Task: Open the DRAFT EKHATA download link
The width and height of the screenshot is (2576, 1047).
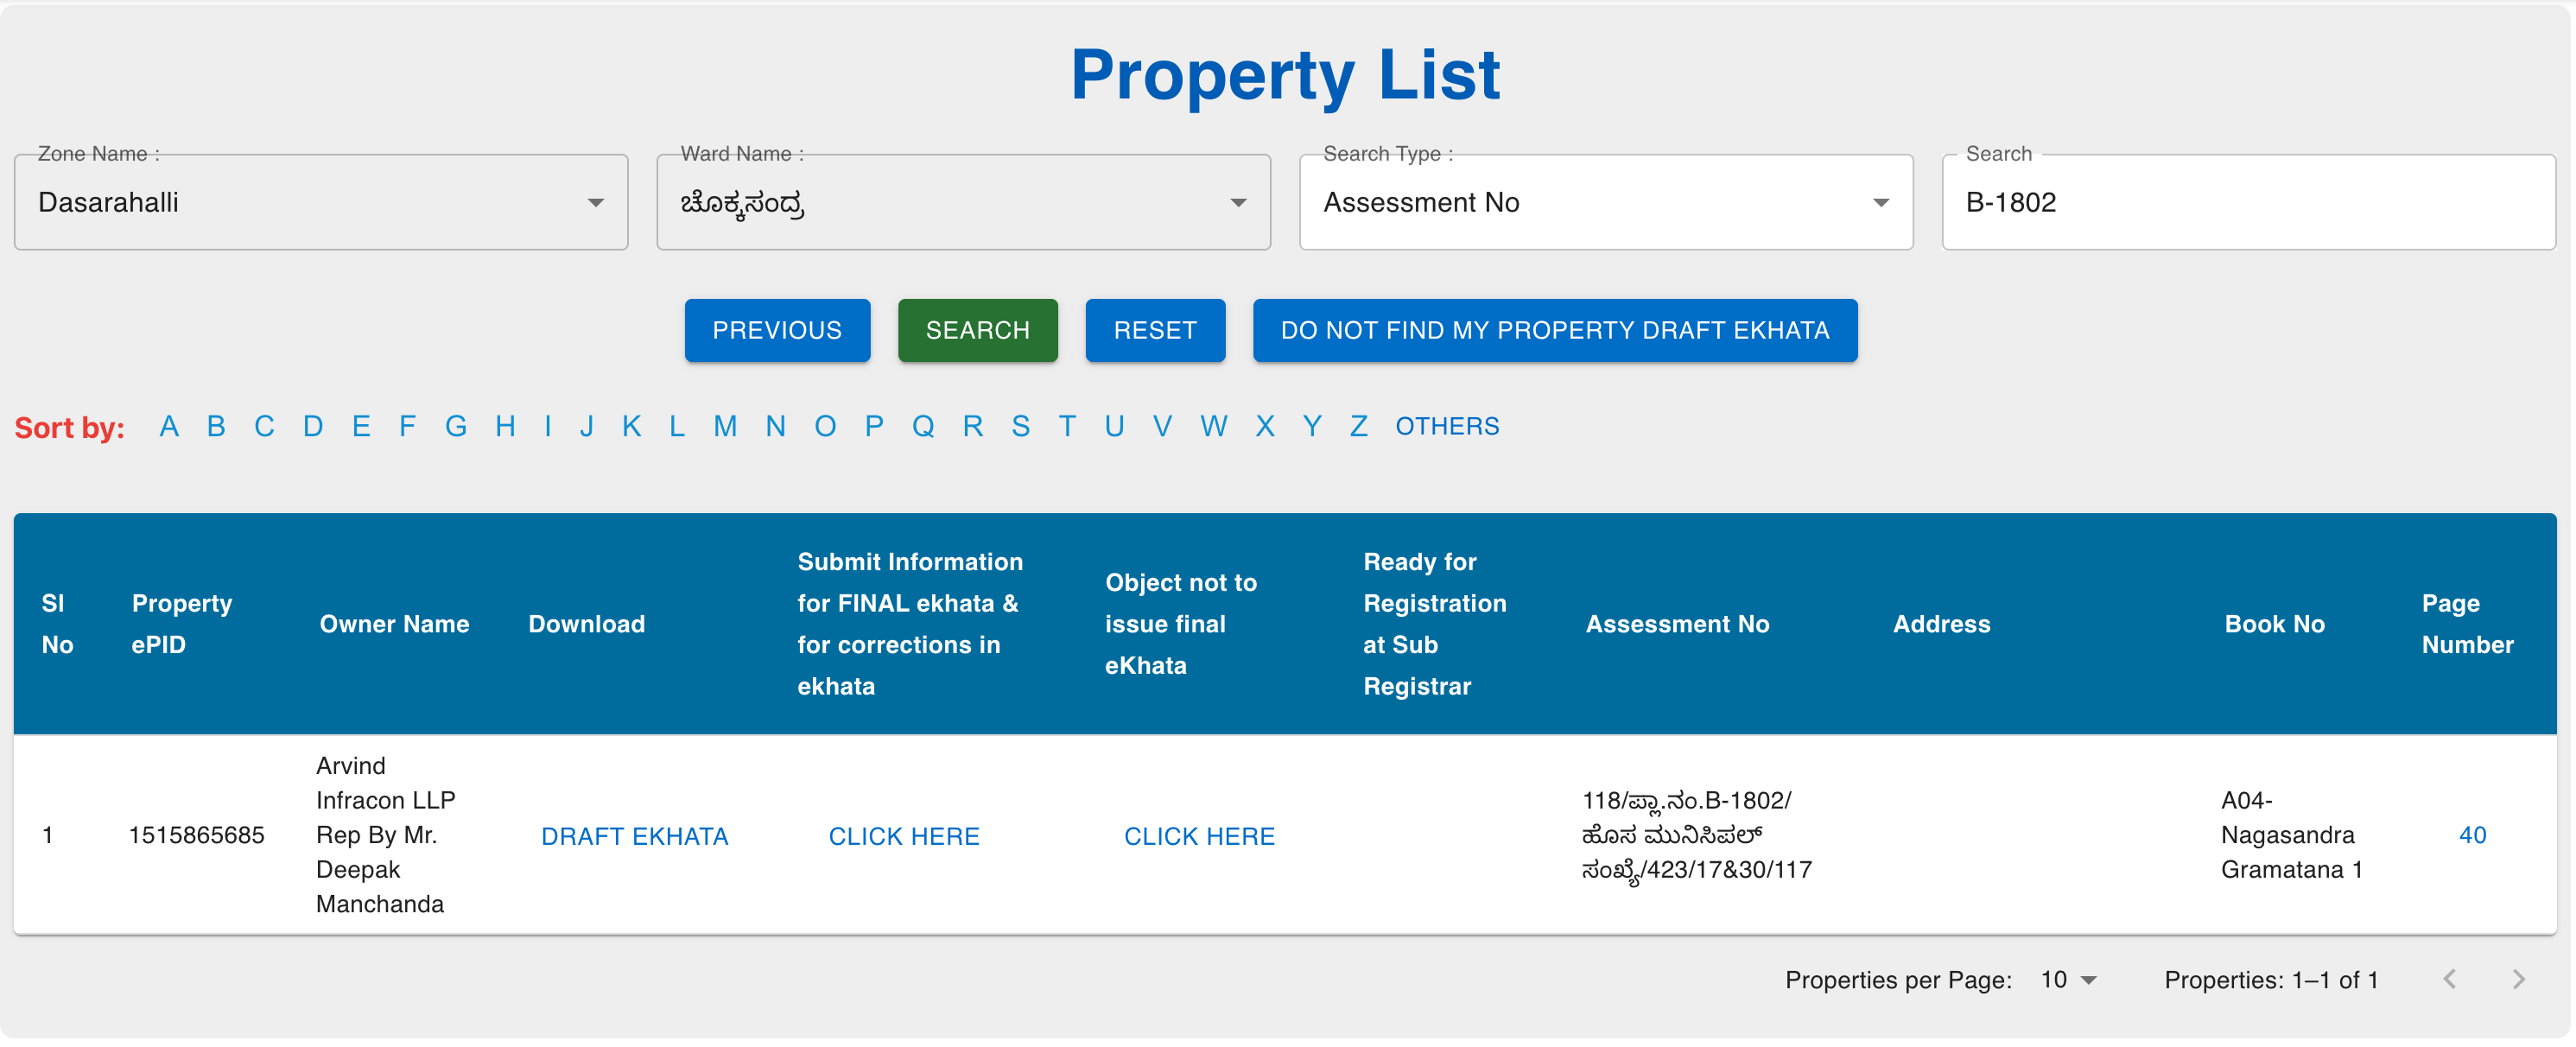Action: pyautogui.click(x=634, y=837)
